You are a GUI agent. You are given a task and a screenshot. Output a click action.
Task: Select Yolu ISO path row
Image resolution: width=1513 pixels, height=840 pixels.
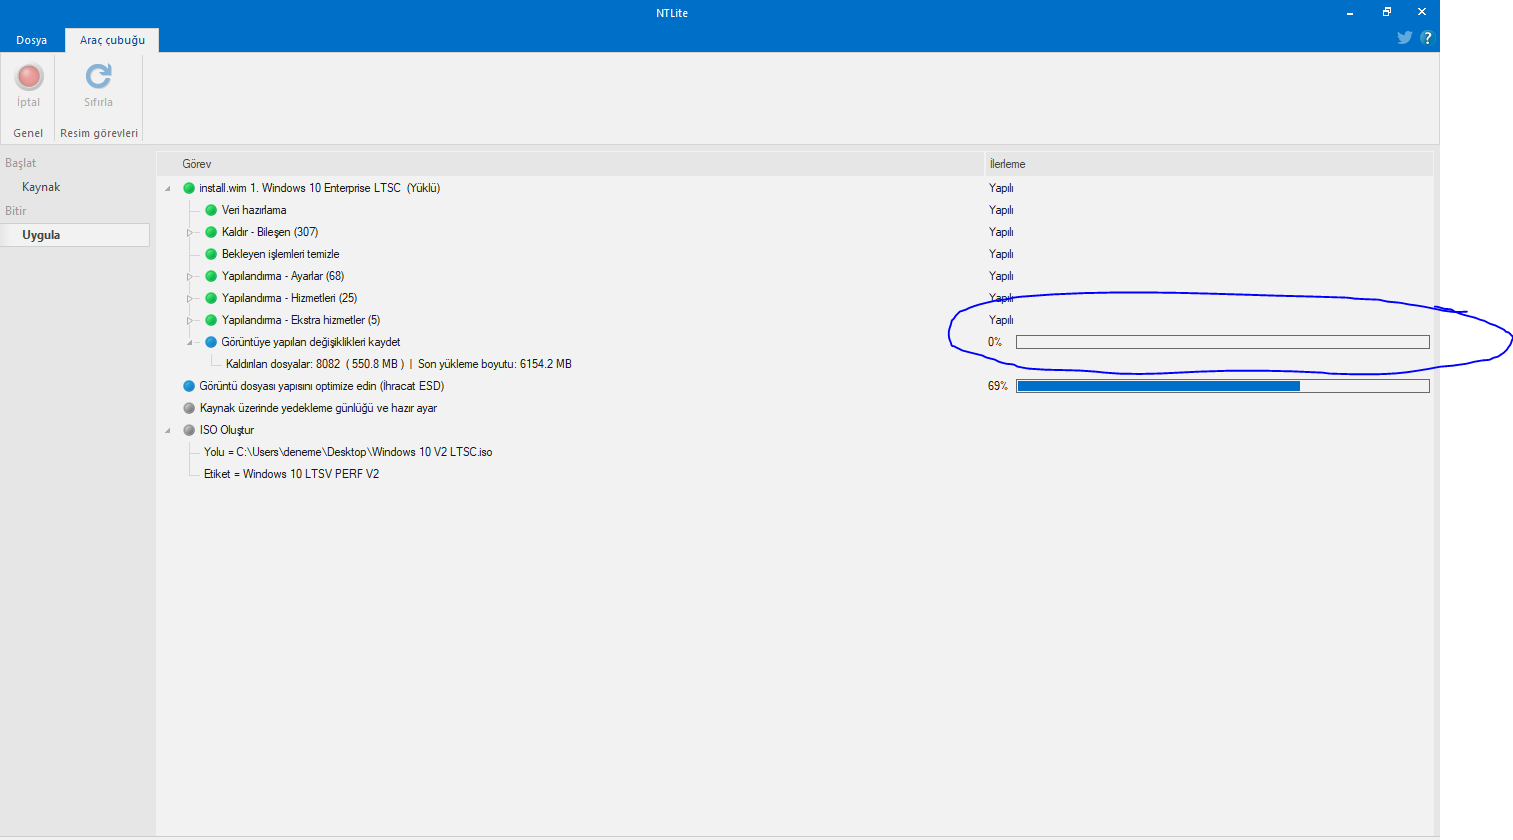[348, 452]
